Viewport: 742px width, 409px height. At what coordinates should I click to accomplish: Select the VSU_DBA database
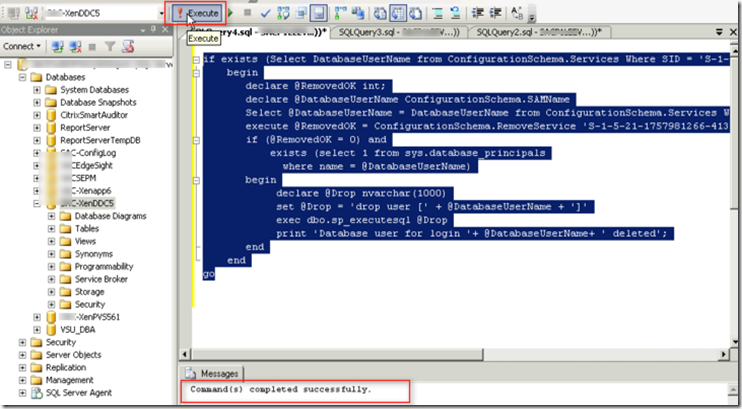pyautogui.click(x=78, y=330)
